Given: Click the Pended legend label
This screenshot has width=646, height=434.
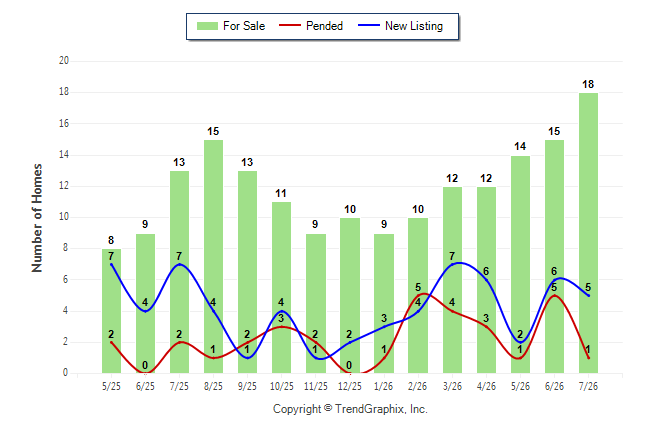Looking at the screenshot, I should pos(324,26).
